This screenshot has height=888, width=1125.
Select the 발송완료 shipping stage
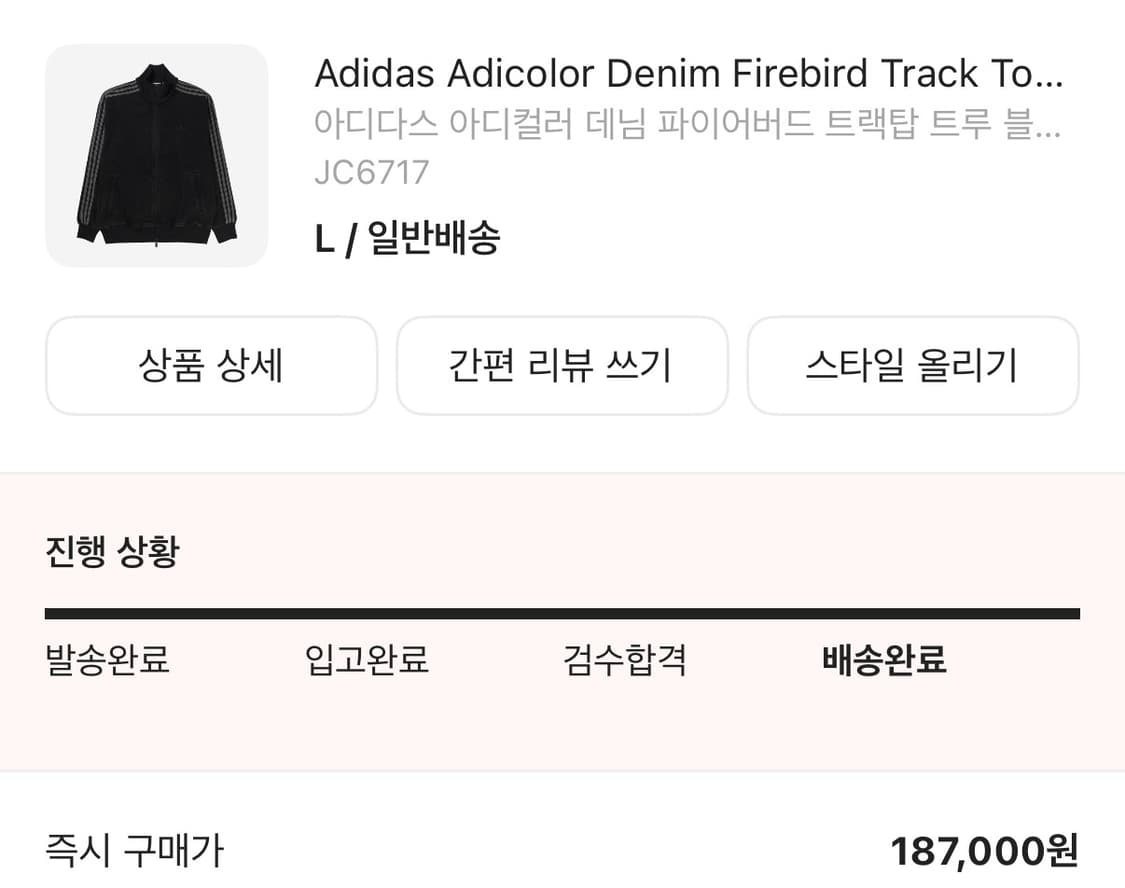[x=104, y=660]
